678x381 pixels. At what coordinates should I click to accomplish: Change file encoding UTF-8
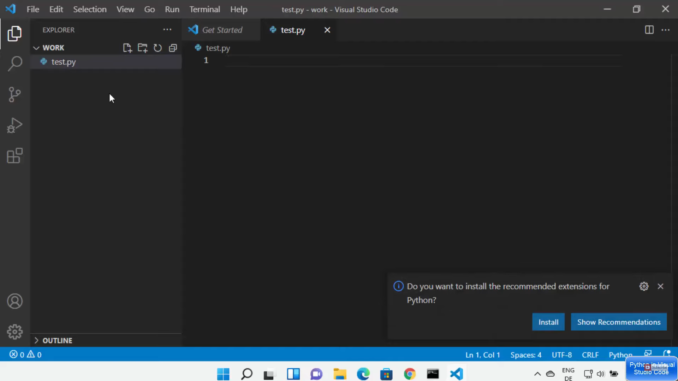[562, 355]
